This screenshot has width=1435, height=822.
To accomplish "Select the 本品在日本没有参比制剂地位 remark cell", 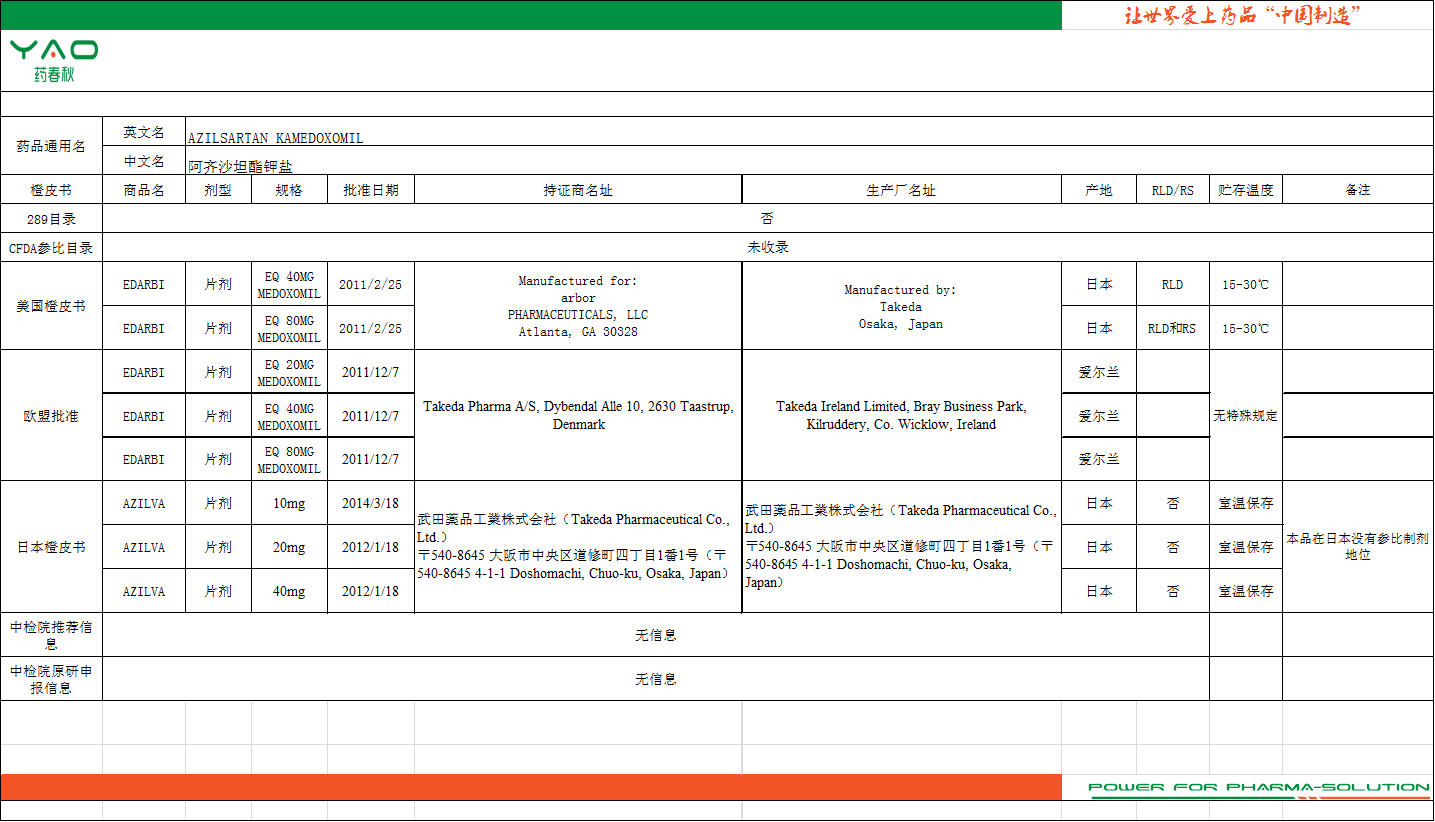I will click(x=1358, y=547).
